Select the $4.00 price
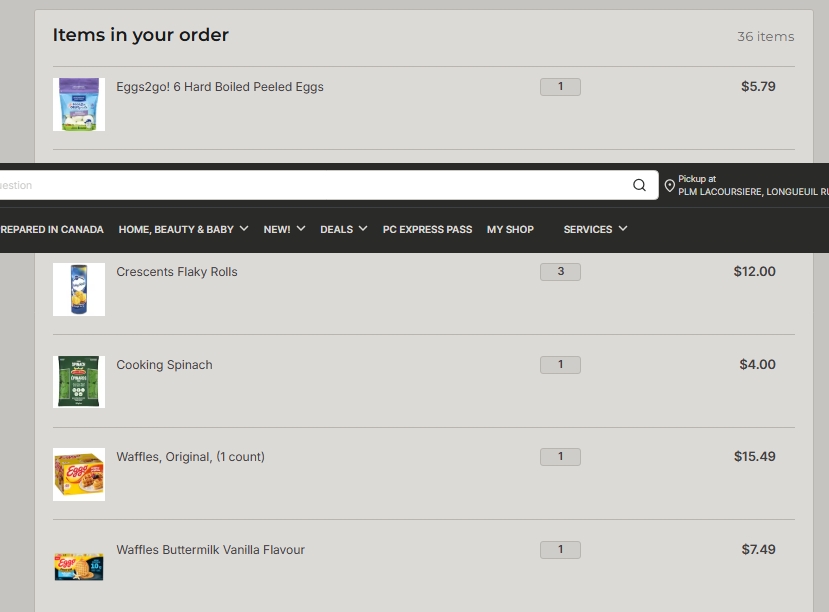 tap(757, 364)
